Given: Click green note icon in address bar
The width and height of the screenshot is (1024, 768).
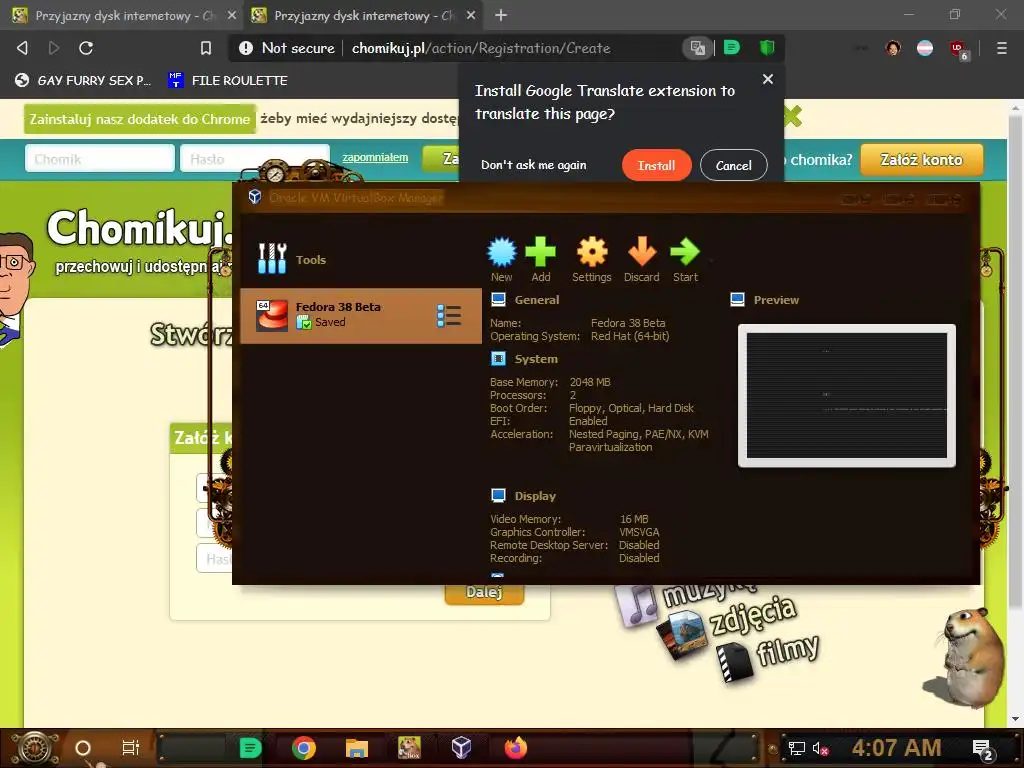Looking at the screenshot, I should (732, 47).
